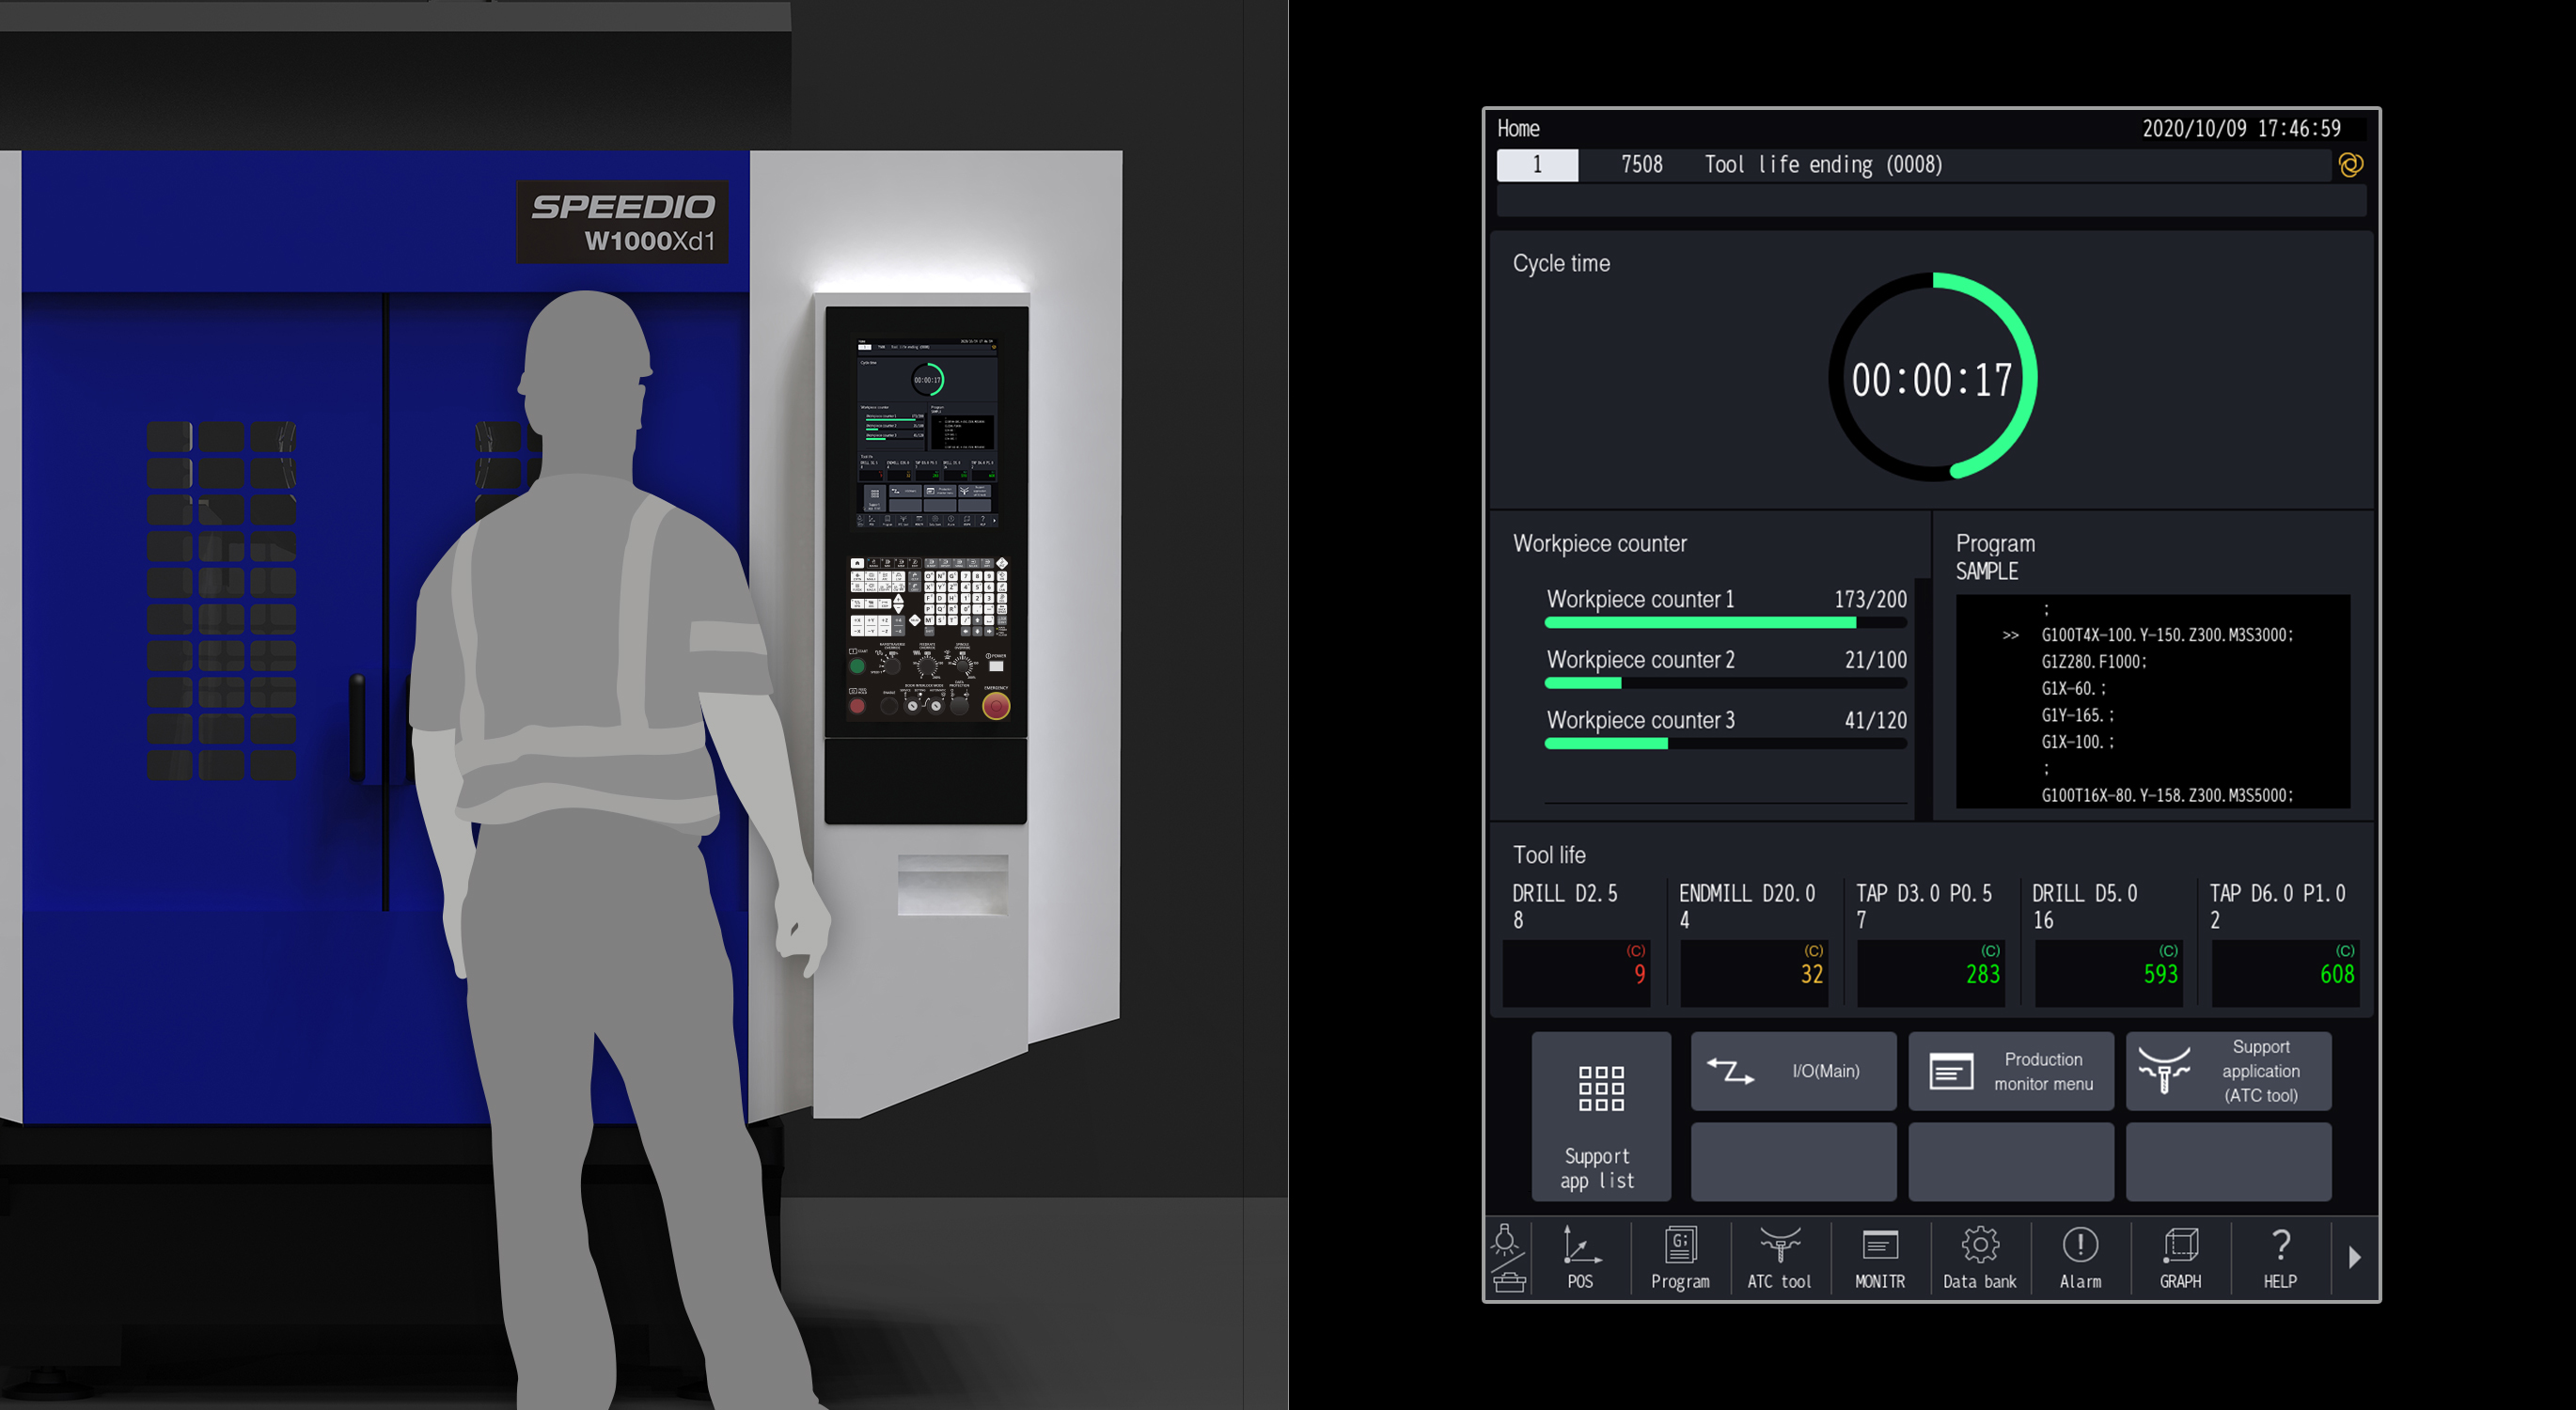
Task: Open the Data bank gear icon
Action: pos(1979,1257)
